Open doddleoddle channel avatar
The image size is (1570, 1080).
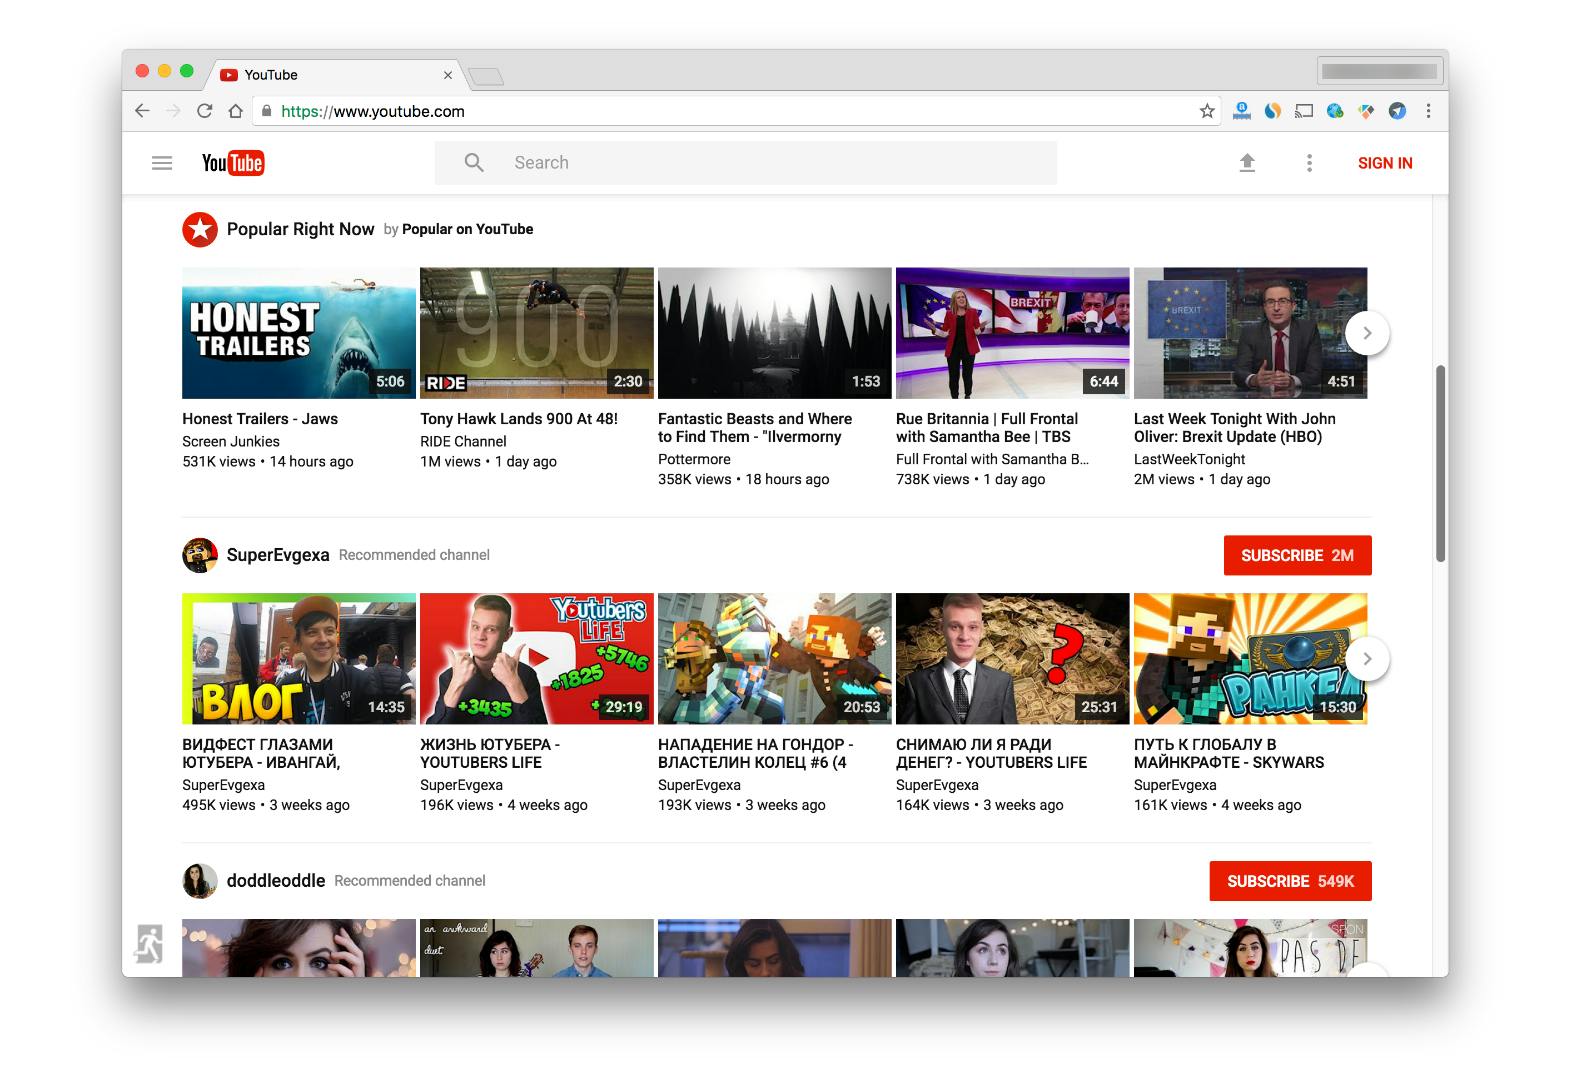[x=200, y=881]
